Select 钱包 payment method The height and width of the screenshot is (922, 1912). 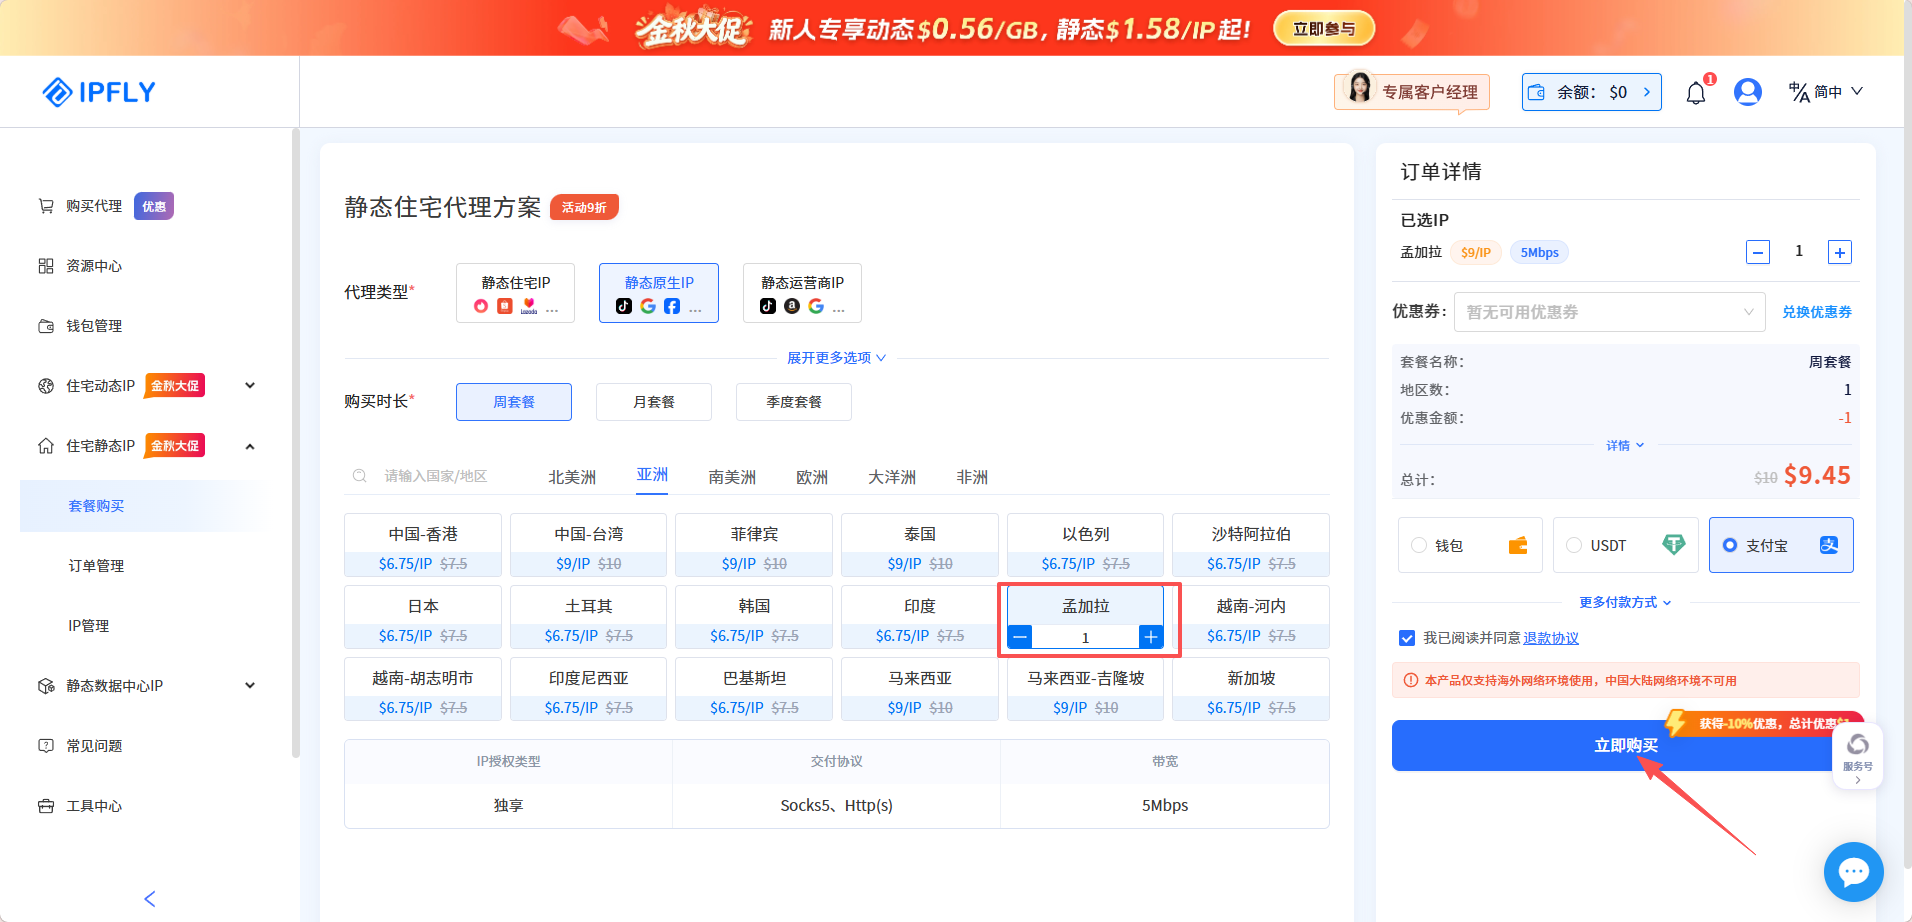pos(1470,545)
